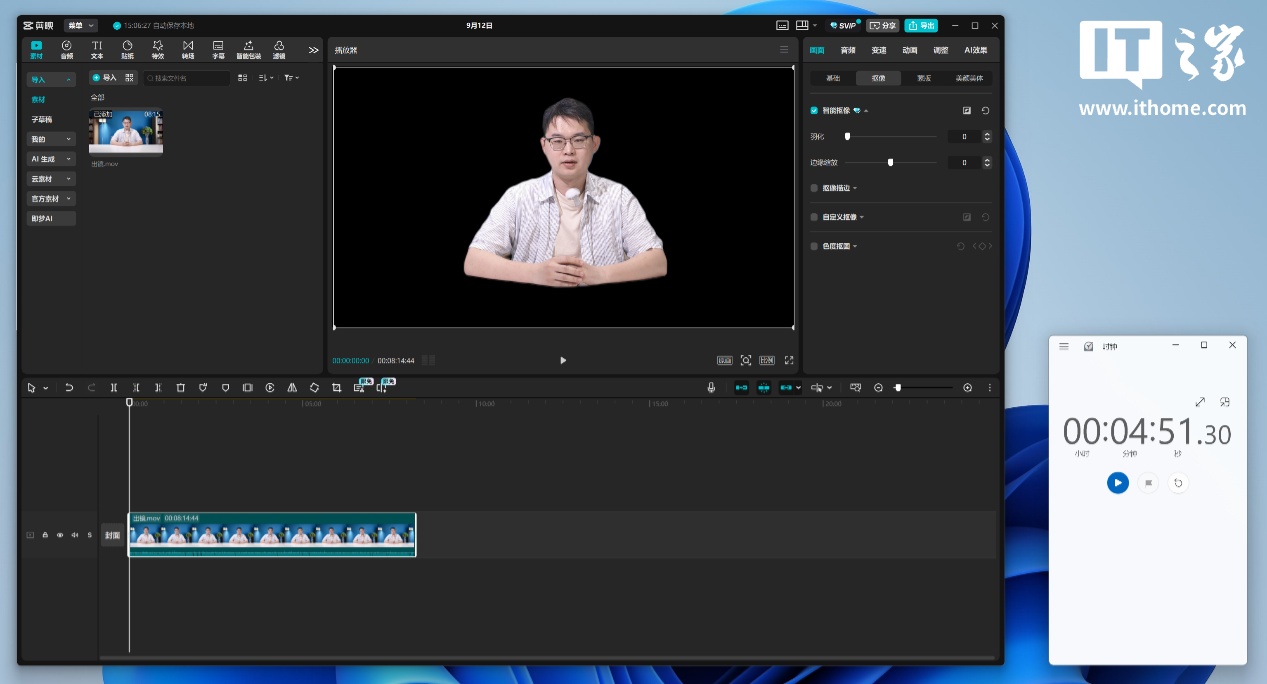Open the 贴纸 (Stickers) panel icon

coord(127,49)
